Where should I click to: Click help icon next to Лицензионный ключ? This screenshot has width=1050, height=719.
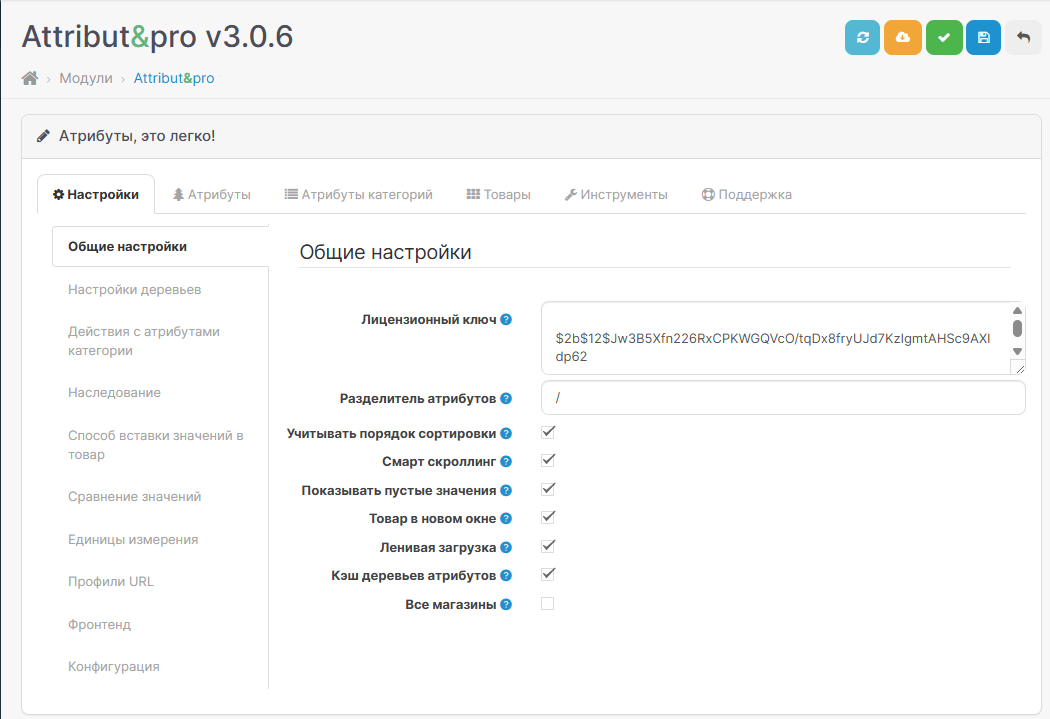(506, 320)
